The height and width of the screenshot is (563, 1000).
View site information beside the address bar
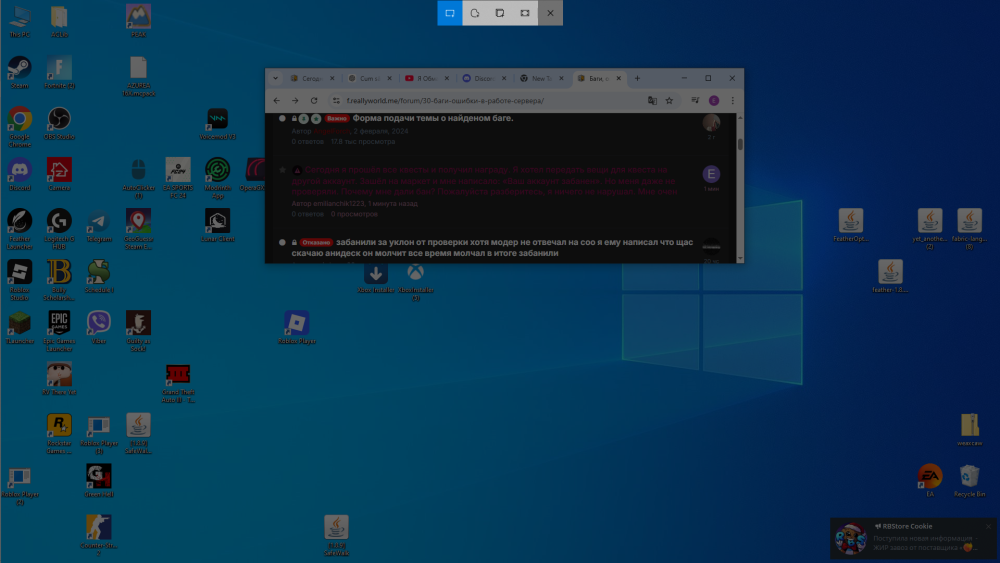336,101
